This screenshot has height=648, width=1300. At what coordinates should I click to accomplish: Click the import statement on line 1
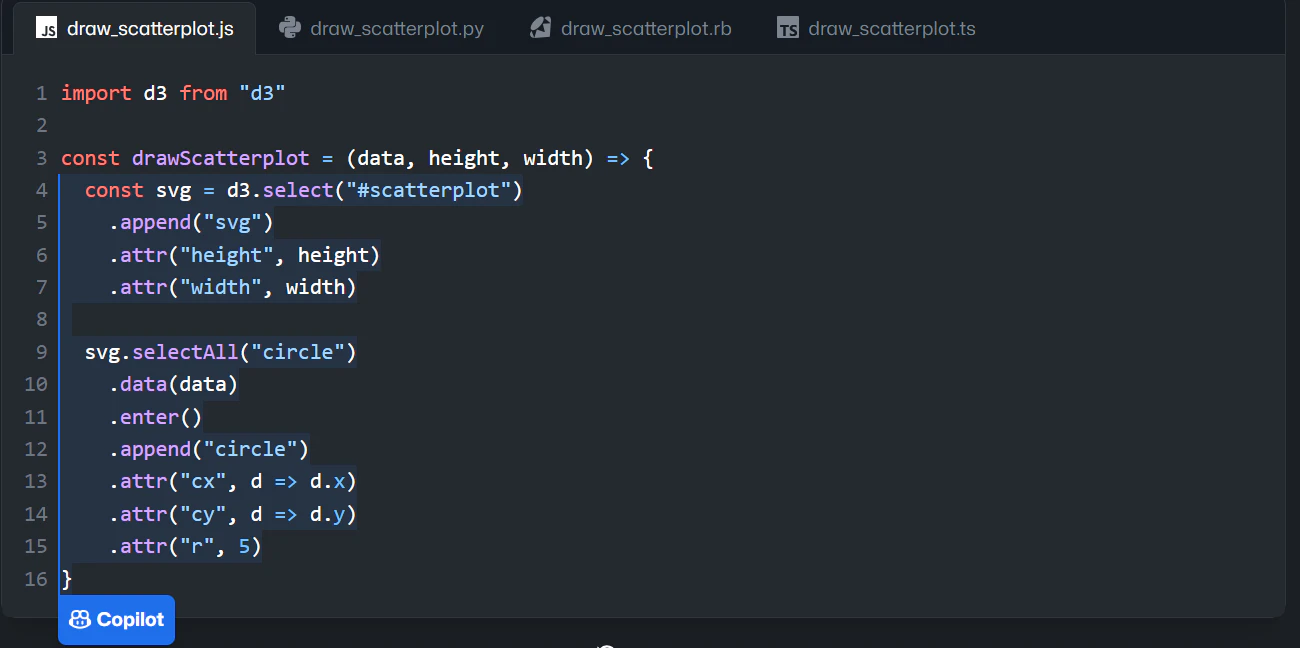pos(96,92)
